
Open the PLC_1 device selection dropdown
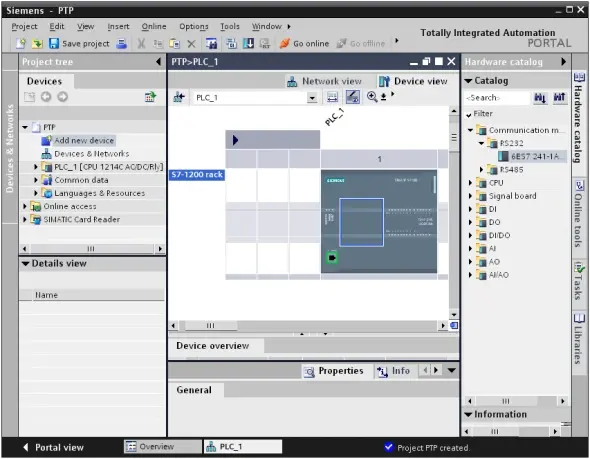312,98
